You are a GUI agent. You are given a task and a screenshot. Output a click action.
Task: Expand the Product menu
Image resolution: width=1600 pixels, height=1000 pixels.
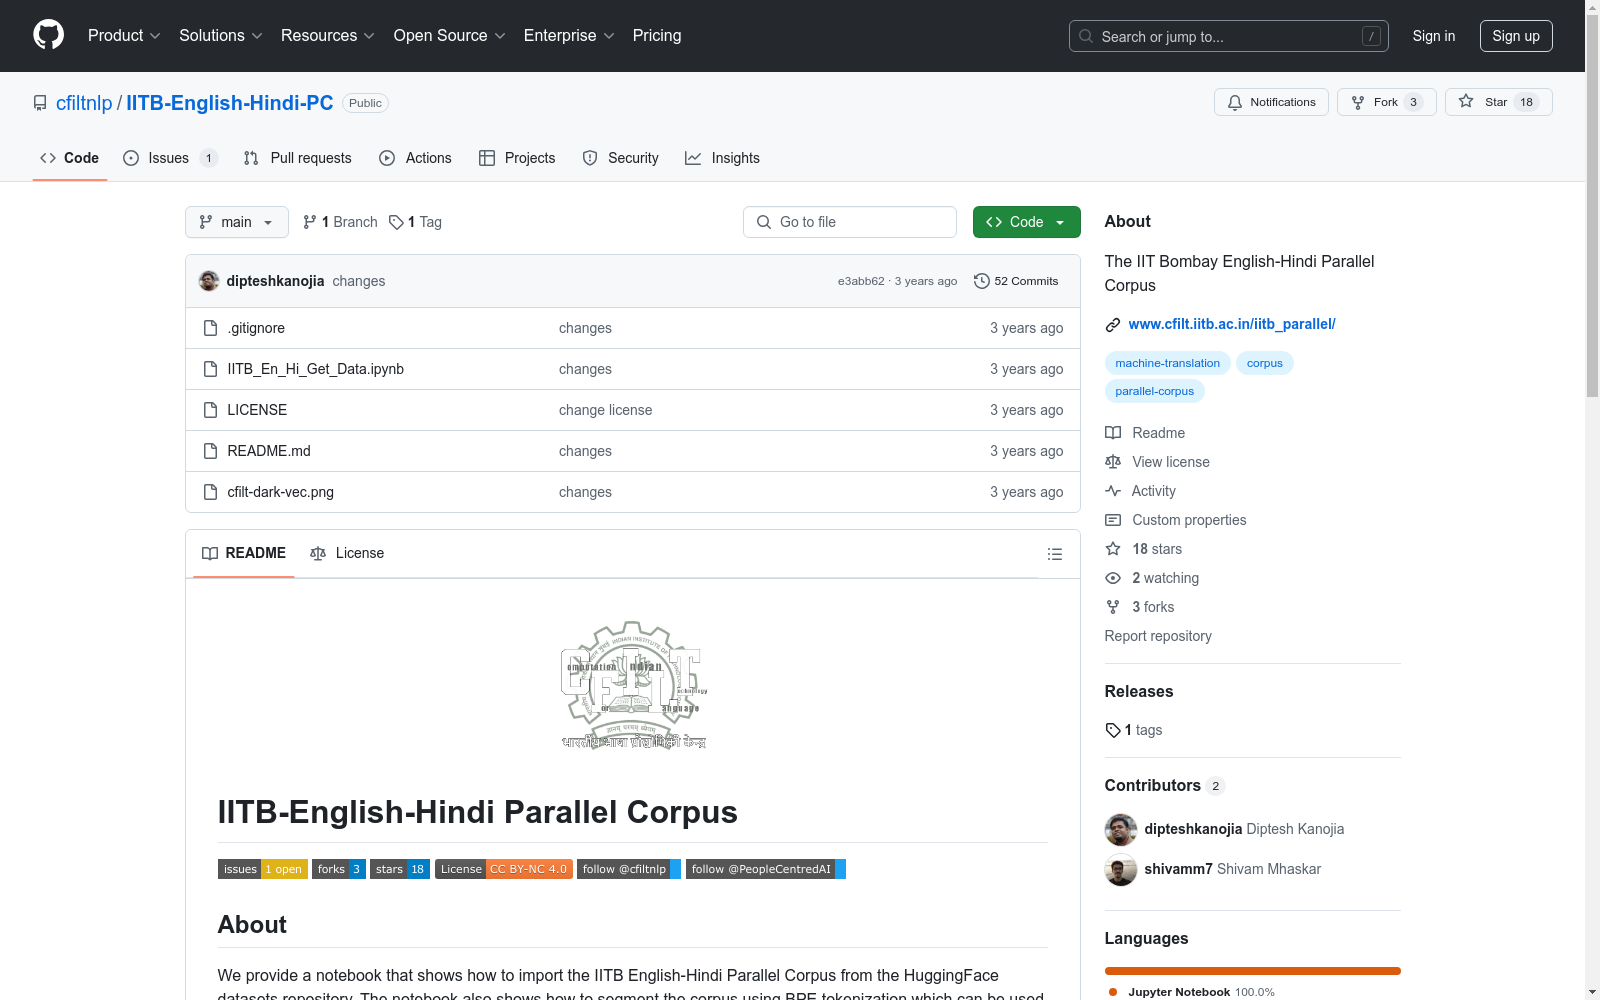[x=124, y=36]
